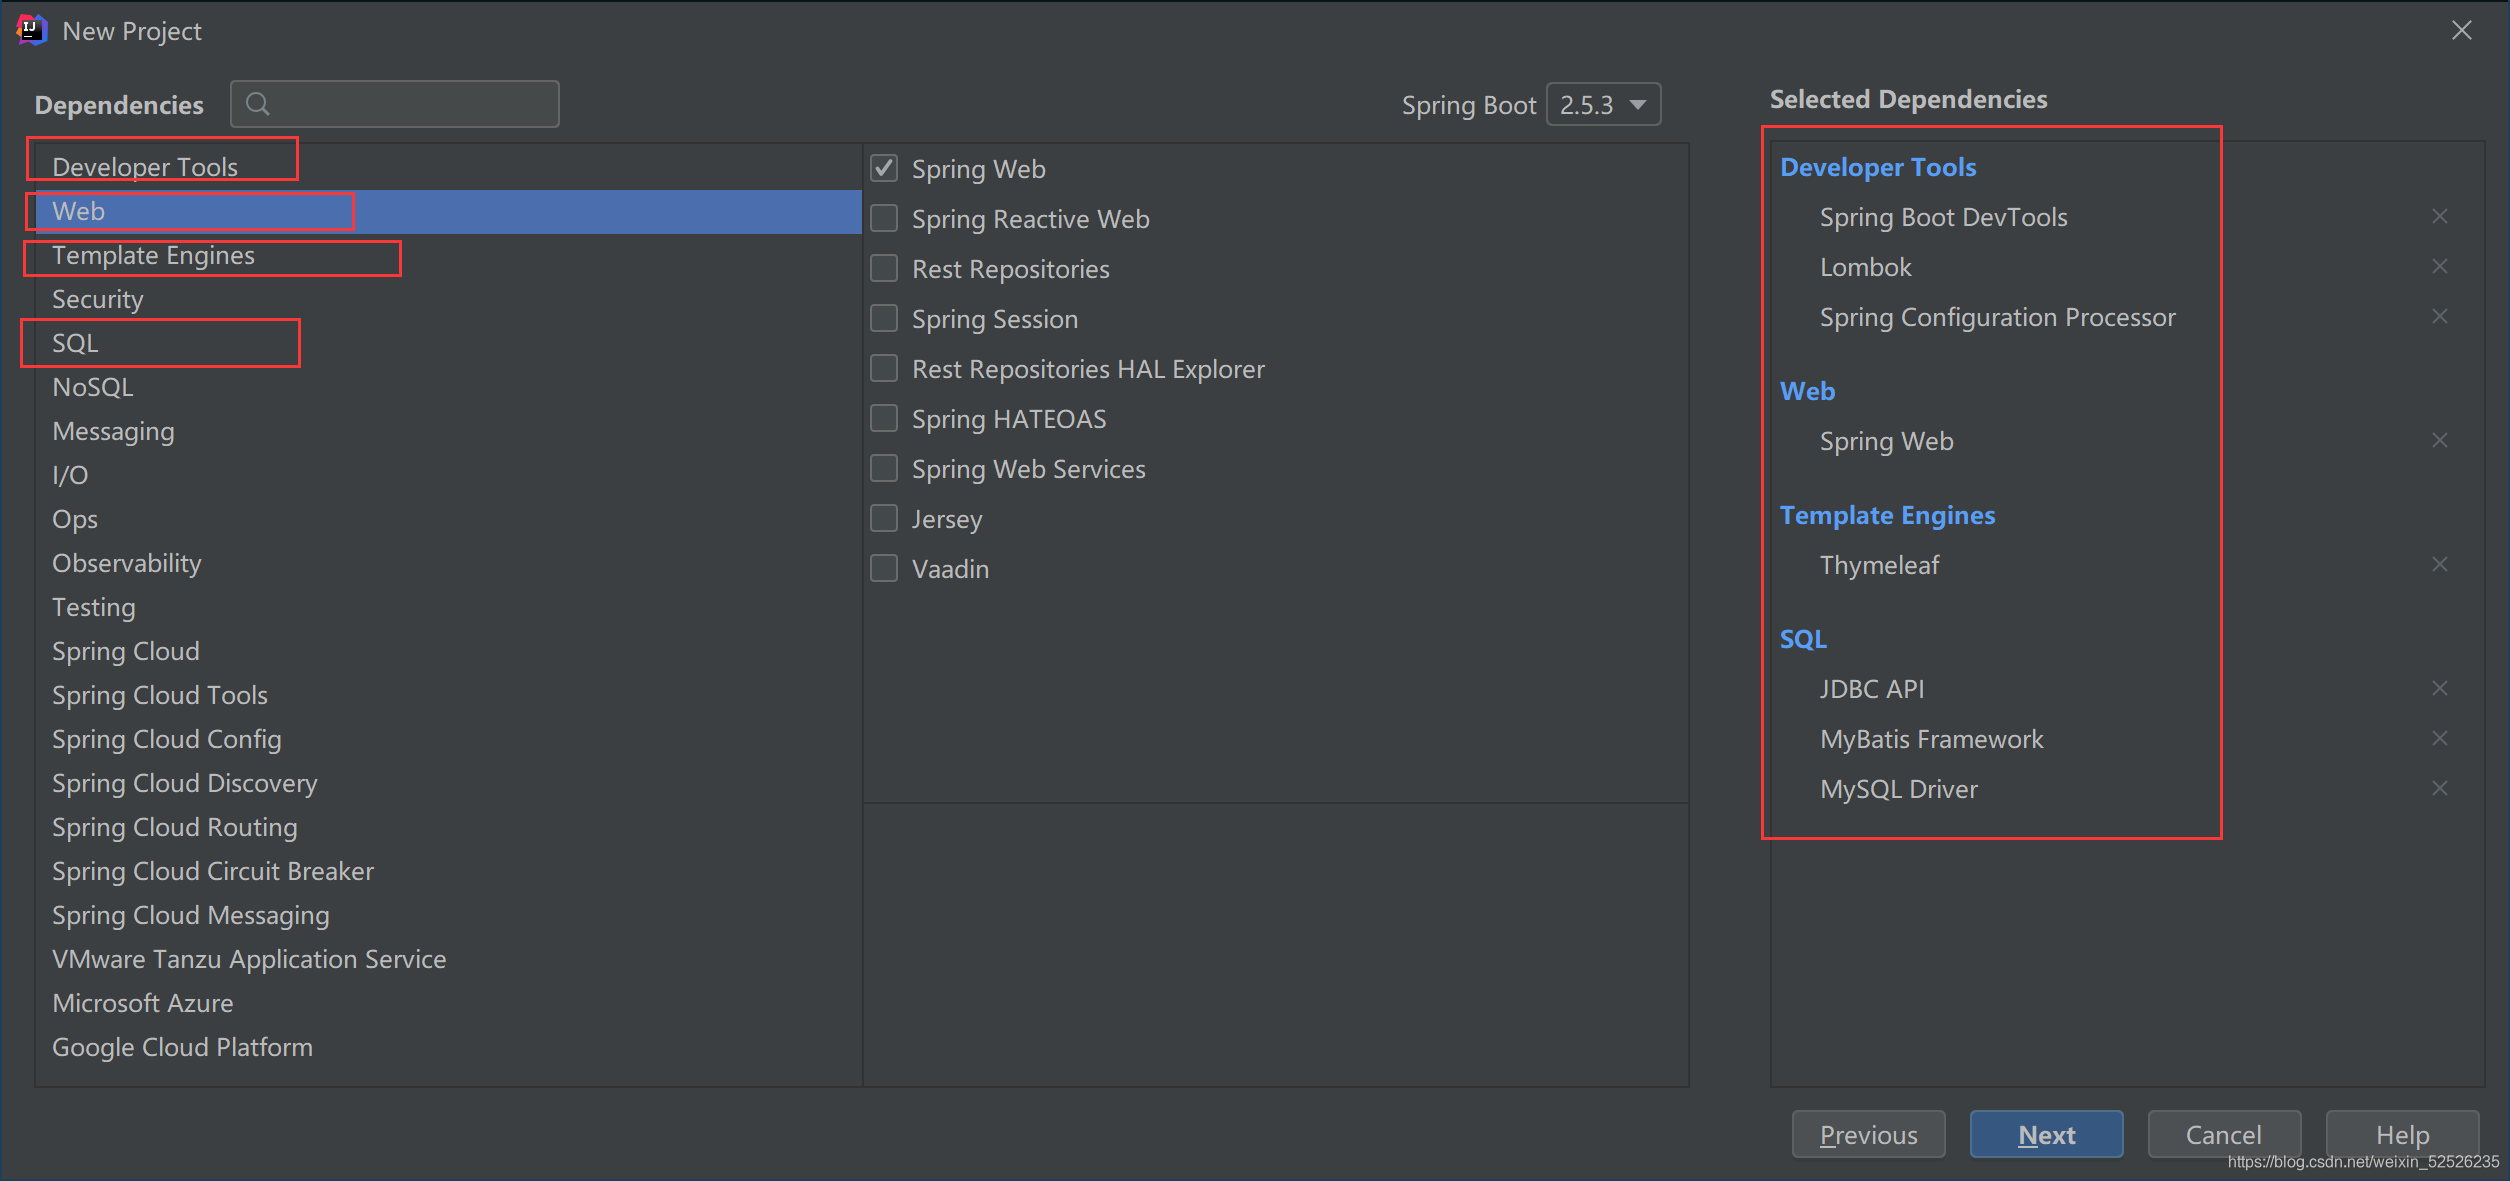Click MySQL Driver in selected list
The width and height of the screenshot is (2510, 1181).
tap(1899, 789)
